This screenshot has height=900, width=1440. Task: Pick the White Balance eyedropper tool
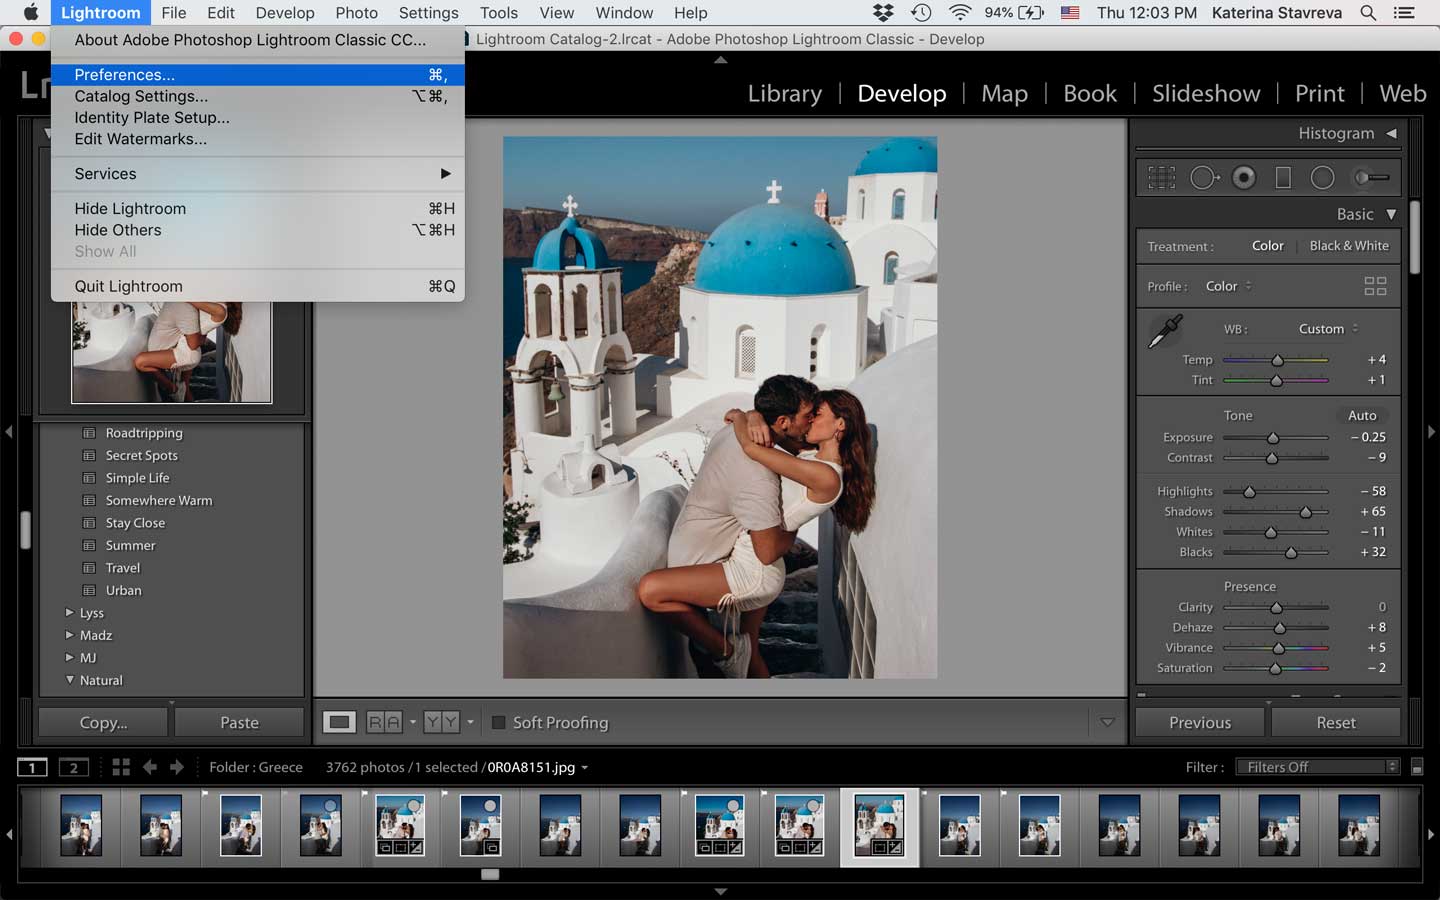tap(1165, 332)
